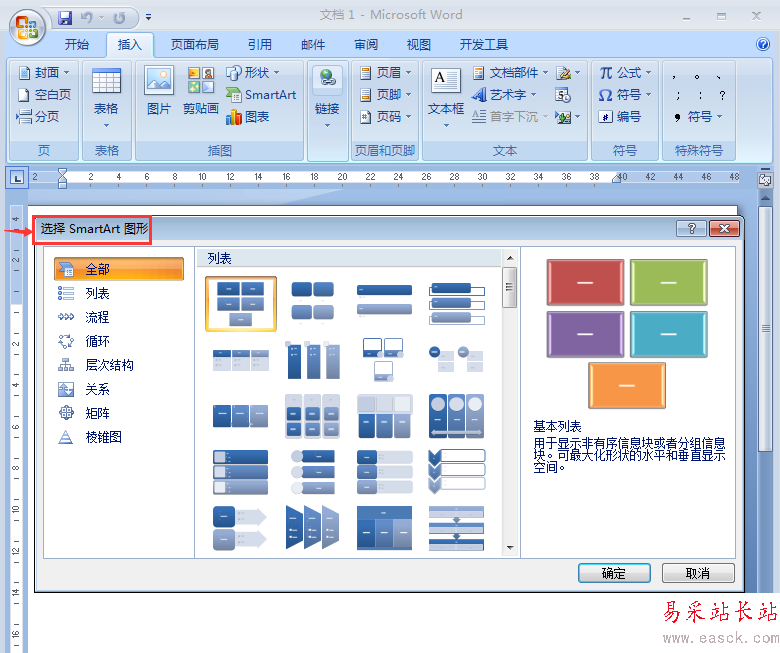The height and width of the screenshot is (653, 780).
Task: Insert a 图表 chart
Action: click(x=248, y=116)
